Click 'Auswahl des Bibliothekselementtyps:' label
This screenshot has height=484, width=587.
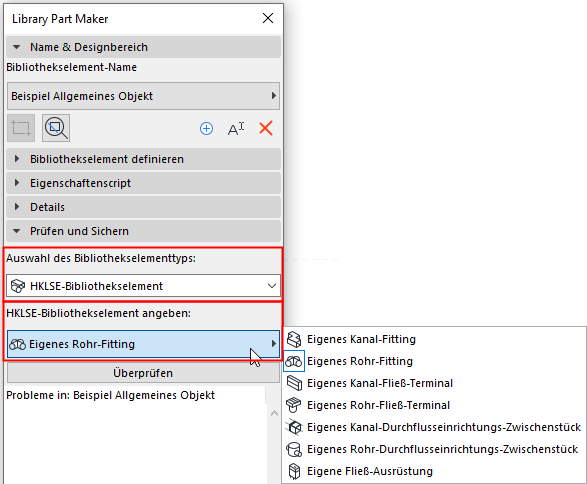coord(101,258)
